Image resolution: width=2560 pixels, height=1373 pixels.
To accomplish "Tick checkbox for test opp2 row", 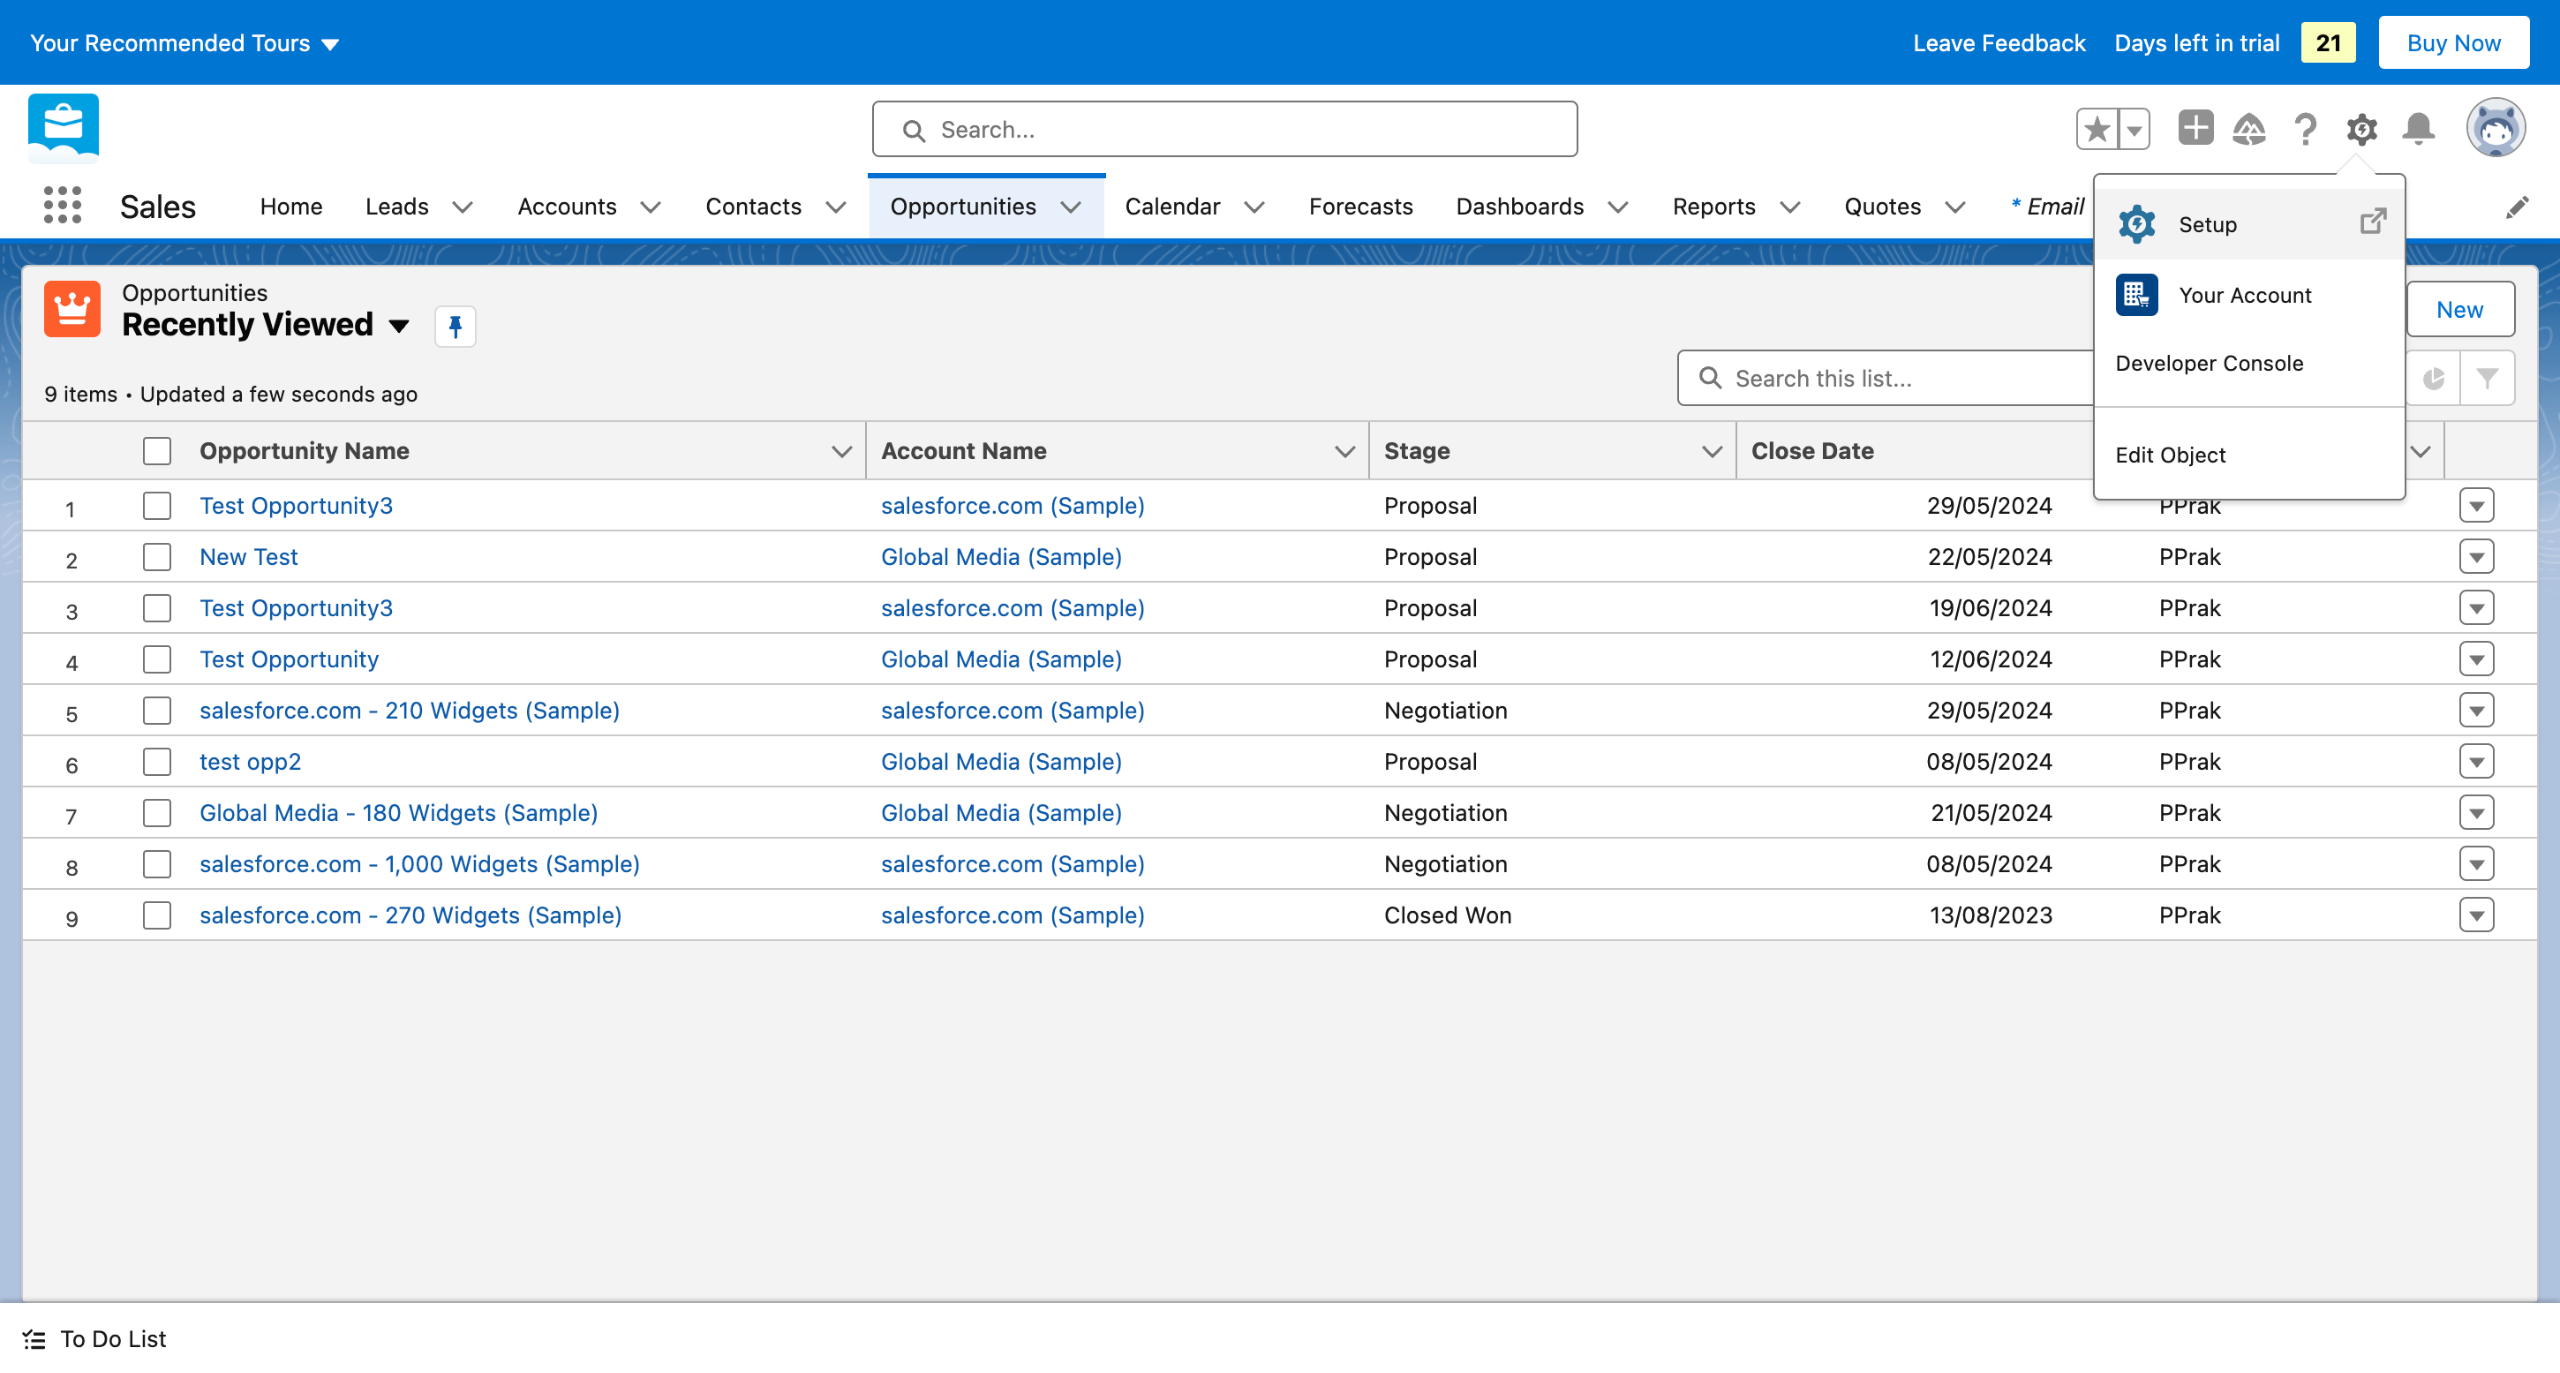I will (x=157, y=762).
